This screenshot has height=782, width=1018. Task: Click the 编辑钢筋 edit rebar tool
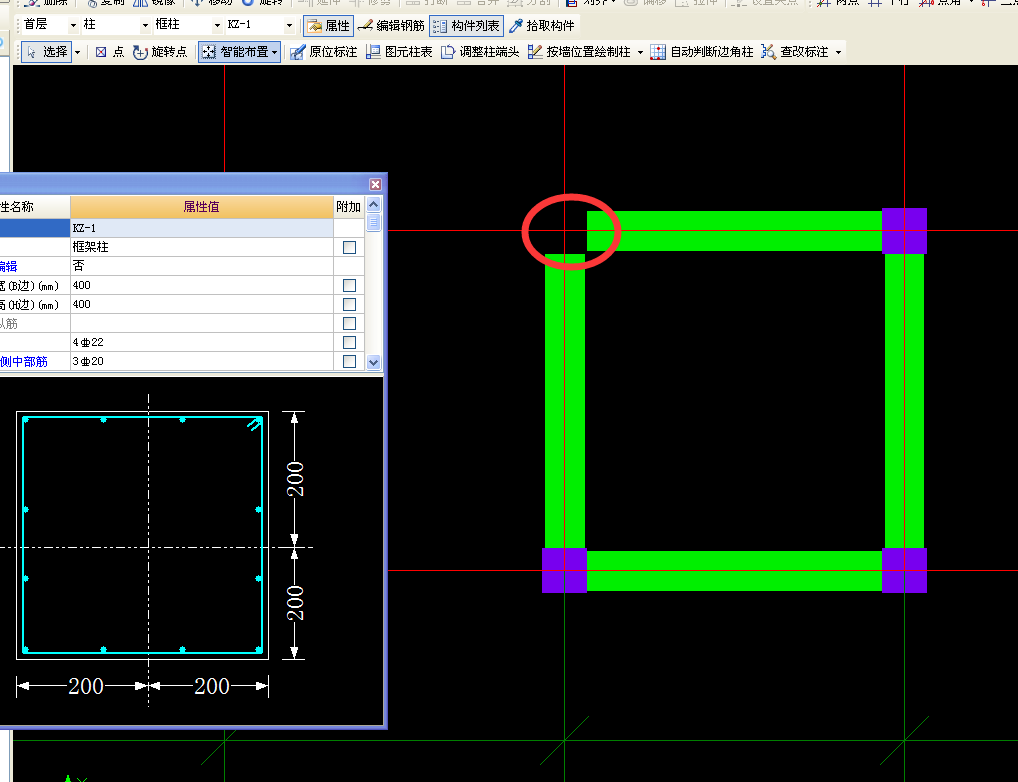(391, 26)
